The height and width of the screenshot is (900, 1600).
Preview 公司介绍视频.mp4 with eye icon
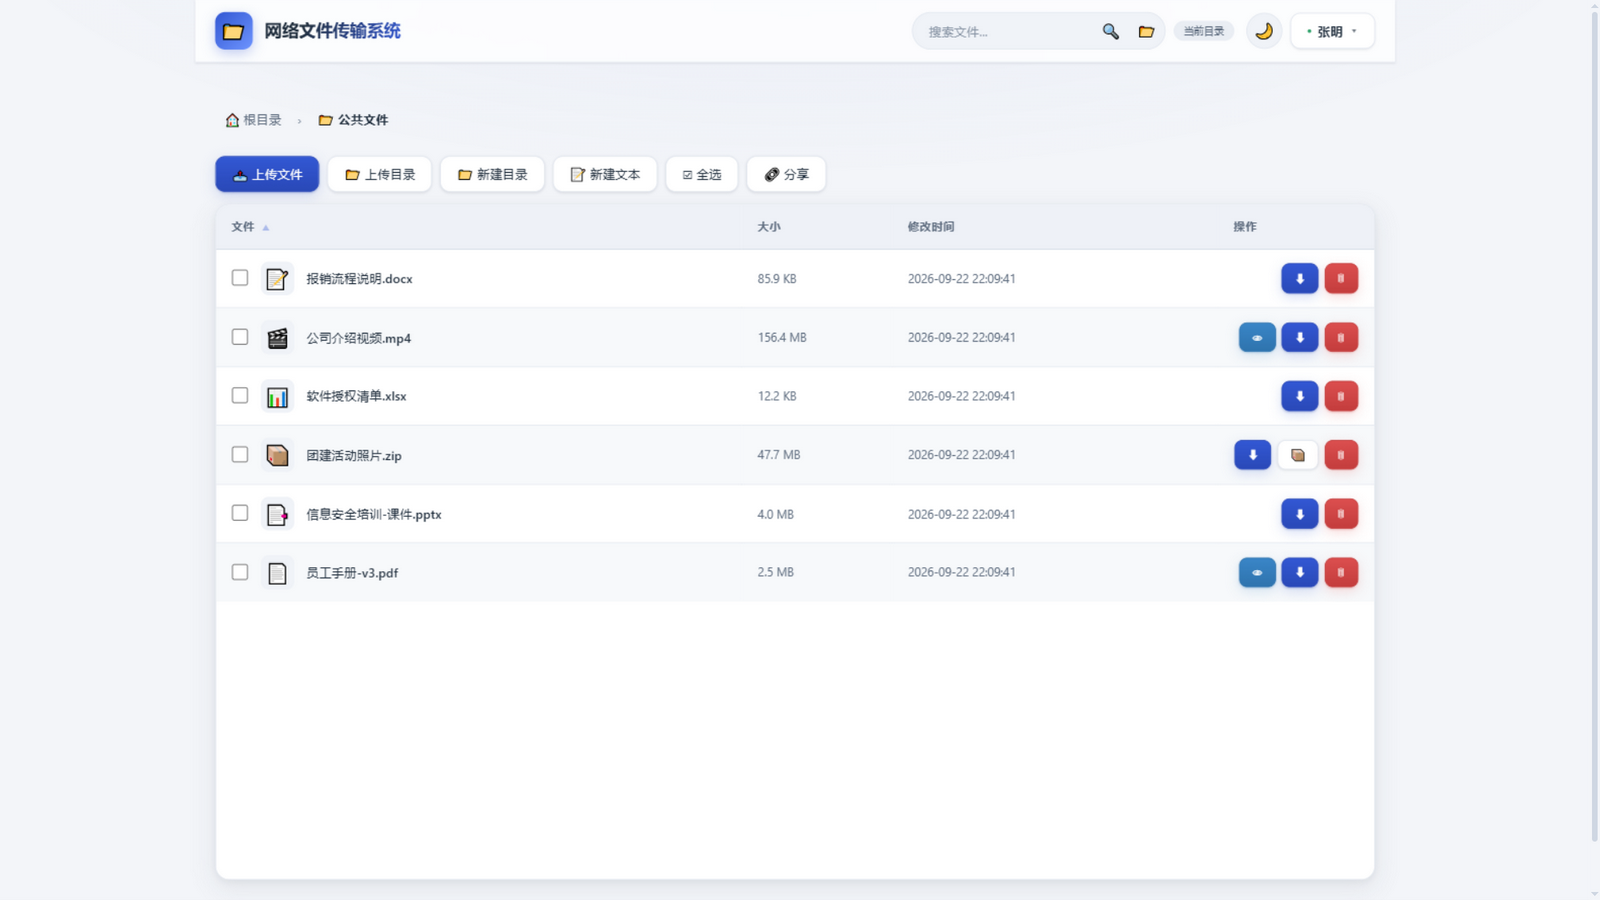click(x=1257, y=337)
